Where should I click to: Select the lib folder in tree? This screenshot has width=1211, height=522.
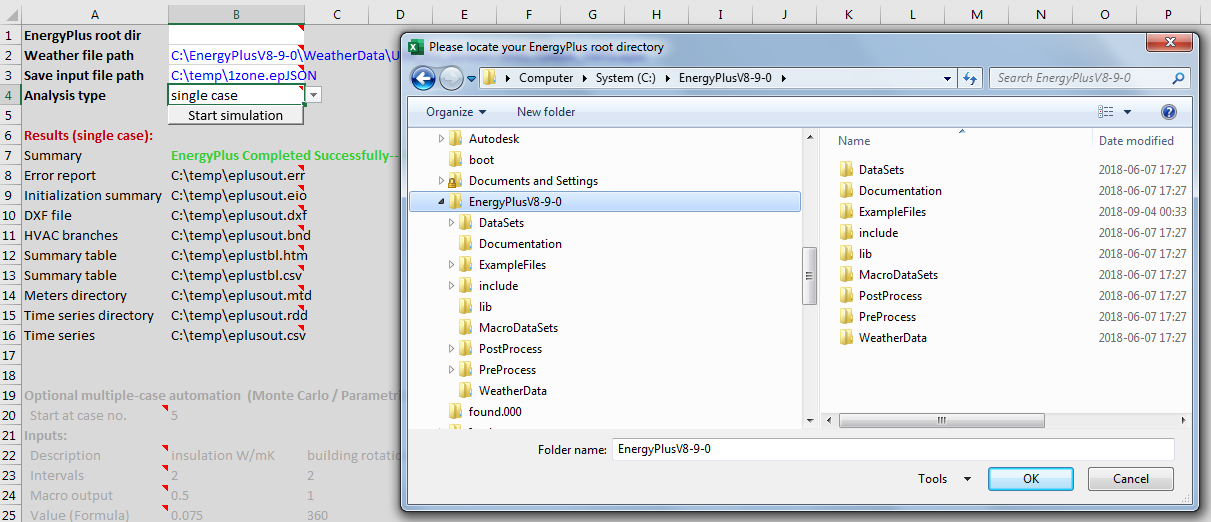[x=485, y=307]
